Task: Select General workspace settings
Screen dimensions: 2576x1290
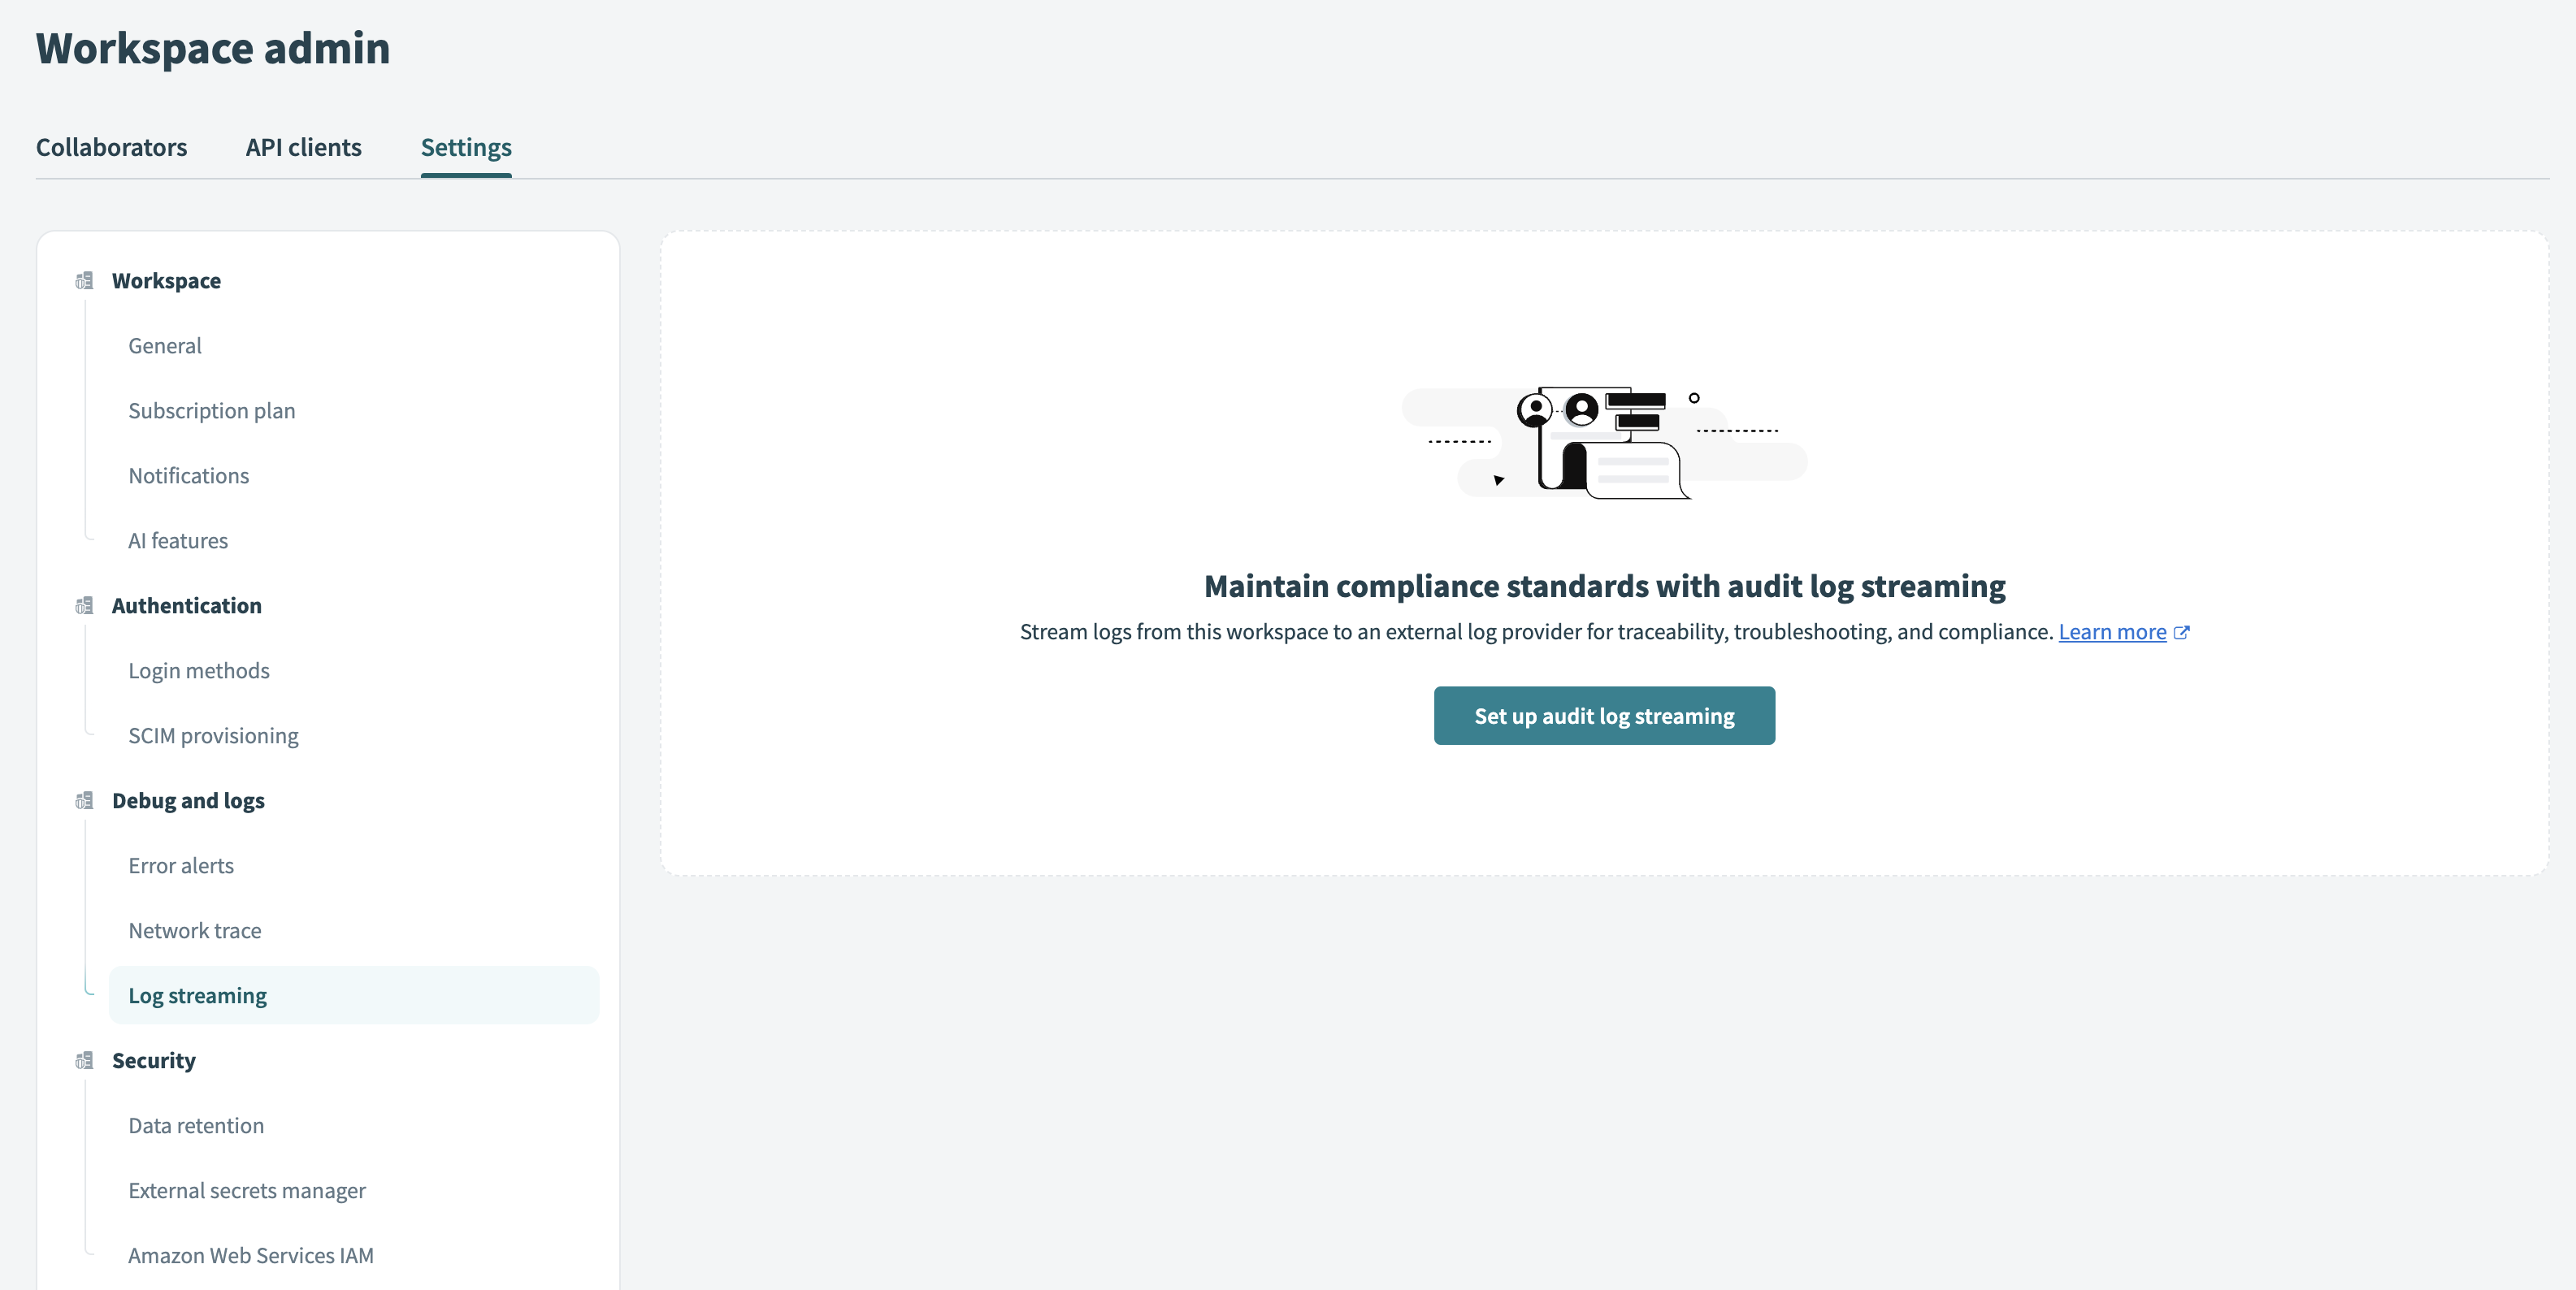Action: (164, 344)
